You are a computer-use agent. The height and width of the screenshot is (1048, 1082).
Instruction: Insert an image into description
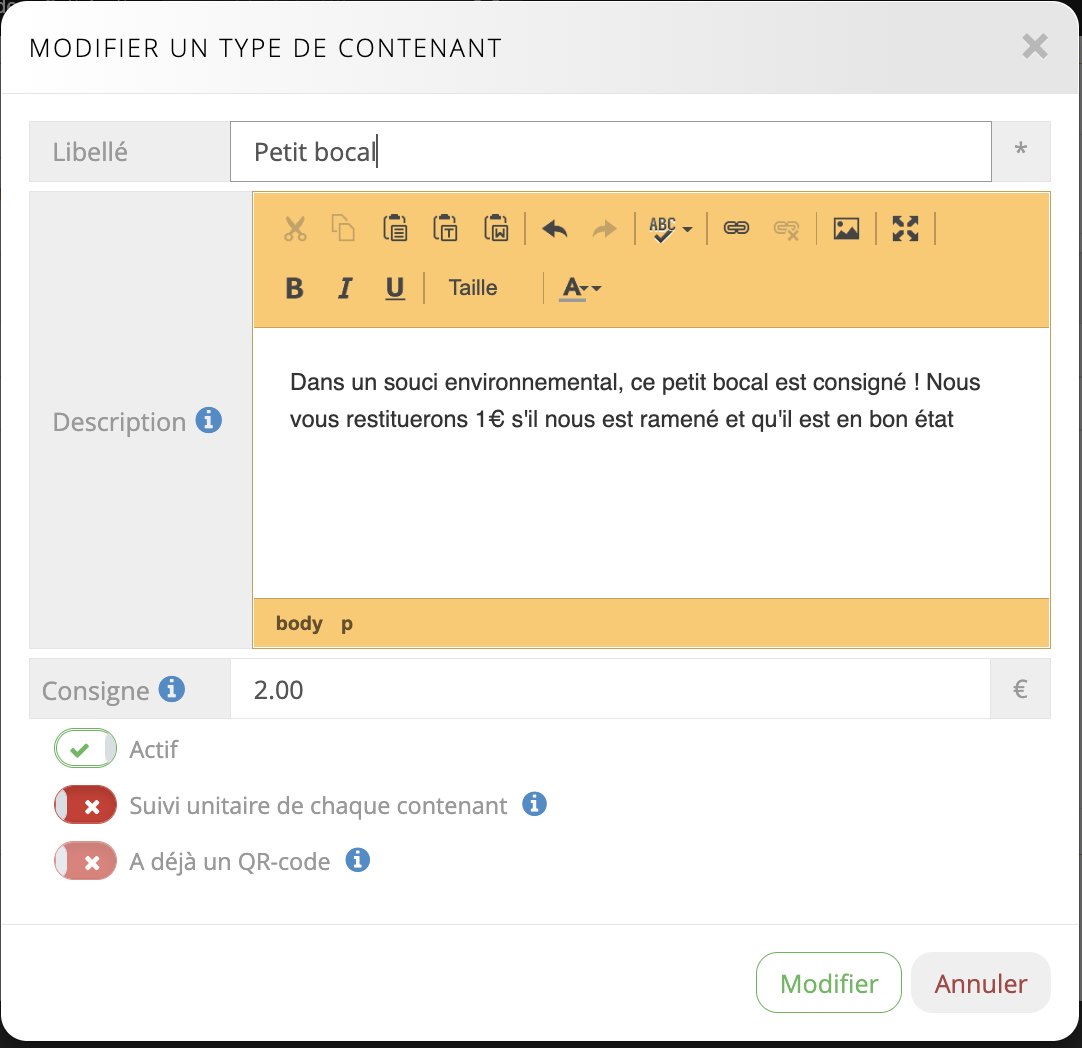[846, 228]
